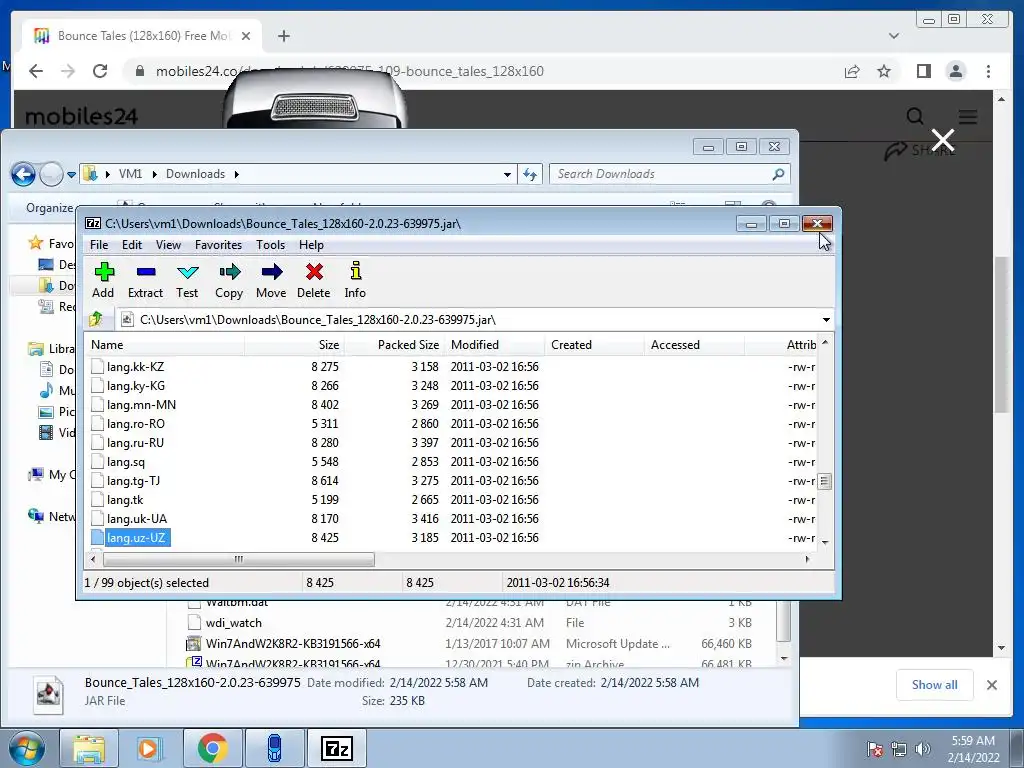Click VM1 in Explorer breadcrumb

coord(130,174)
